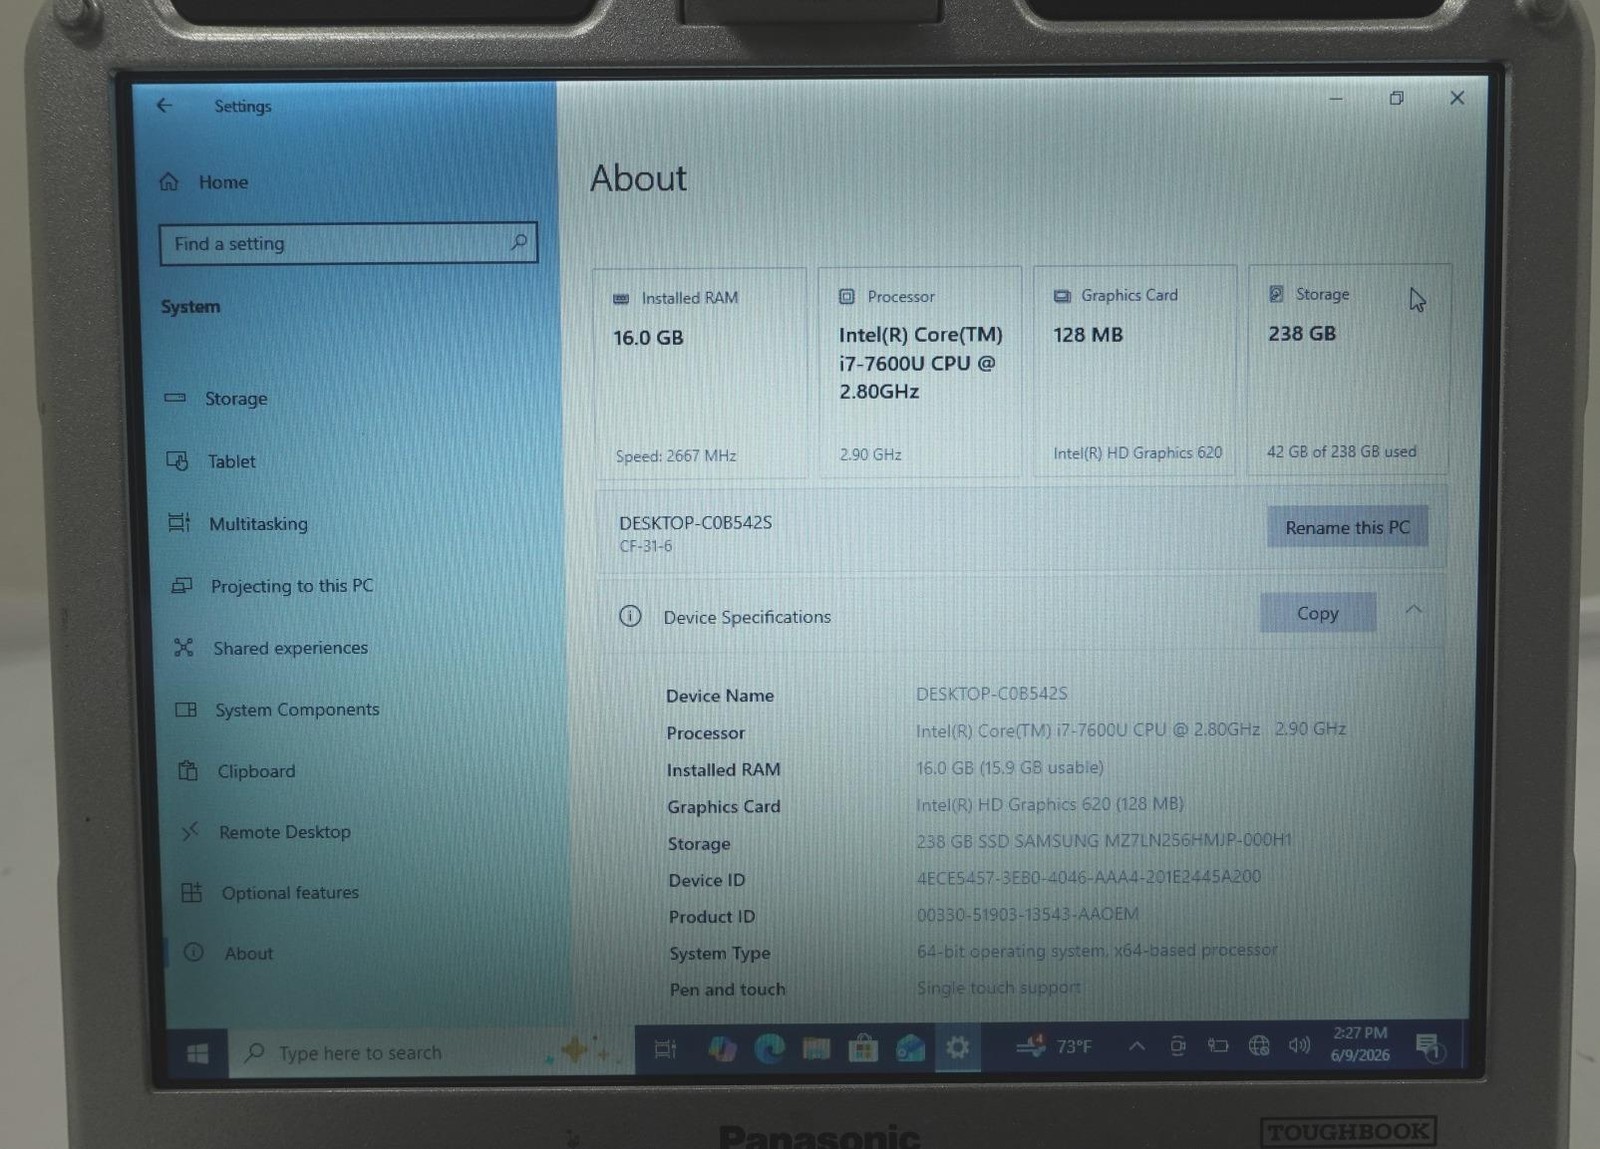The width and height of the screenshot is (1600, 1149).
Task: Open Microsoft Edge from the taskbar
Action: click(769, 1048)
